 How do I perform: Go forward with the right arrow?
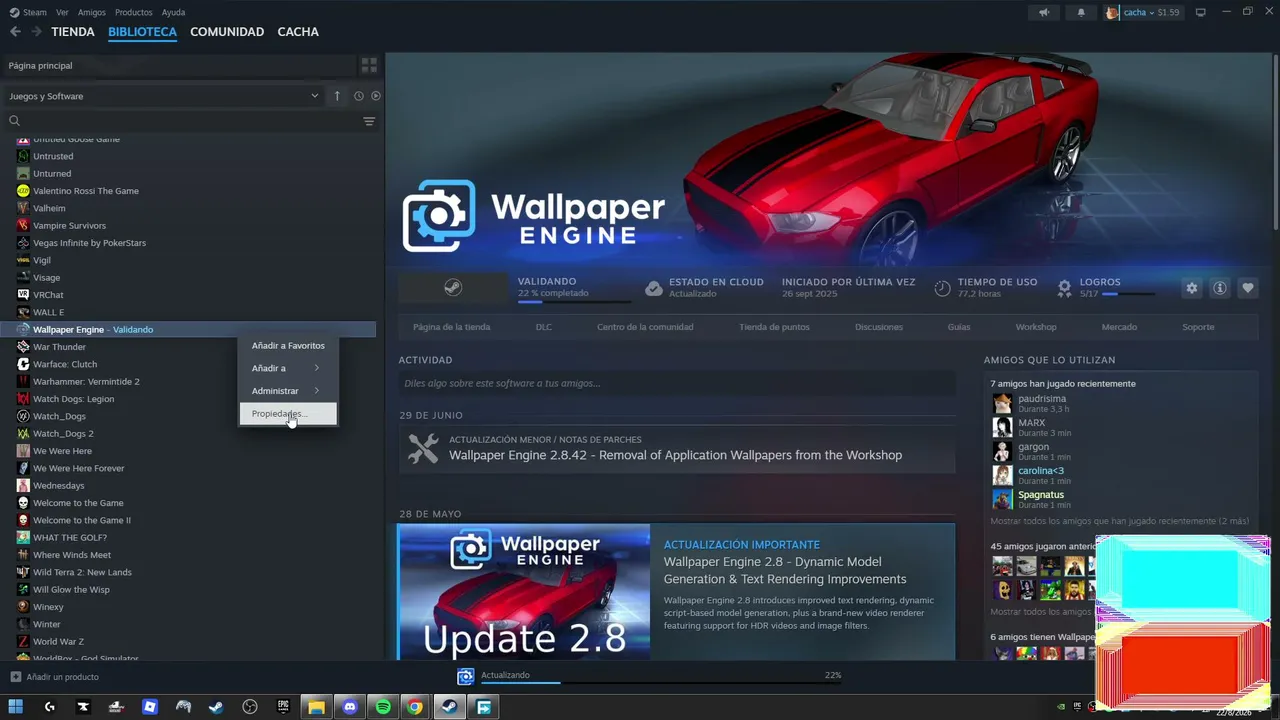tap(36, 32)
